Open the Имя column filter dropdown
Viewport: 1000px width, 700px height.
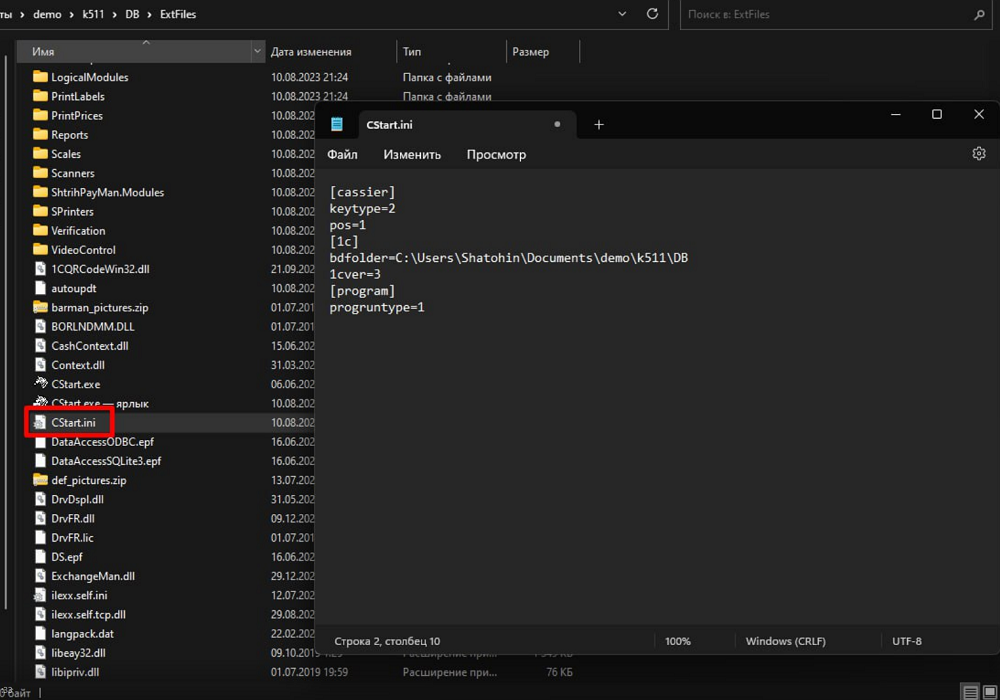coord(257,52)
